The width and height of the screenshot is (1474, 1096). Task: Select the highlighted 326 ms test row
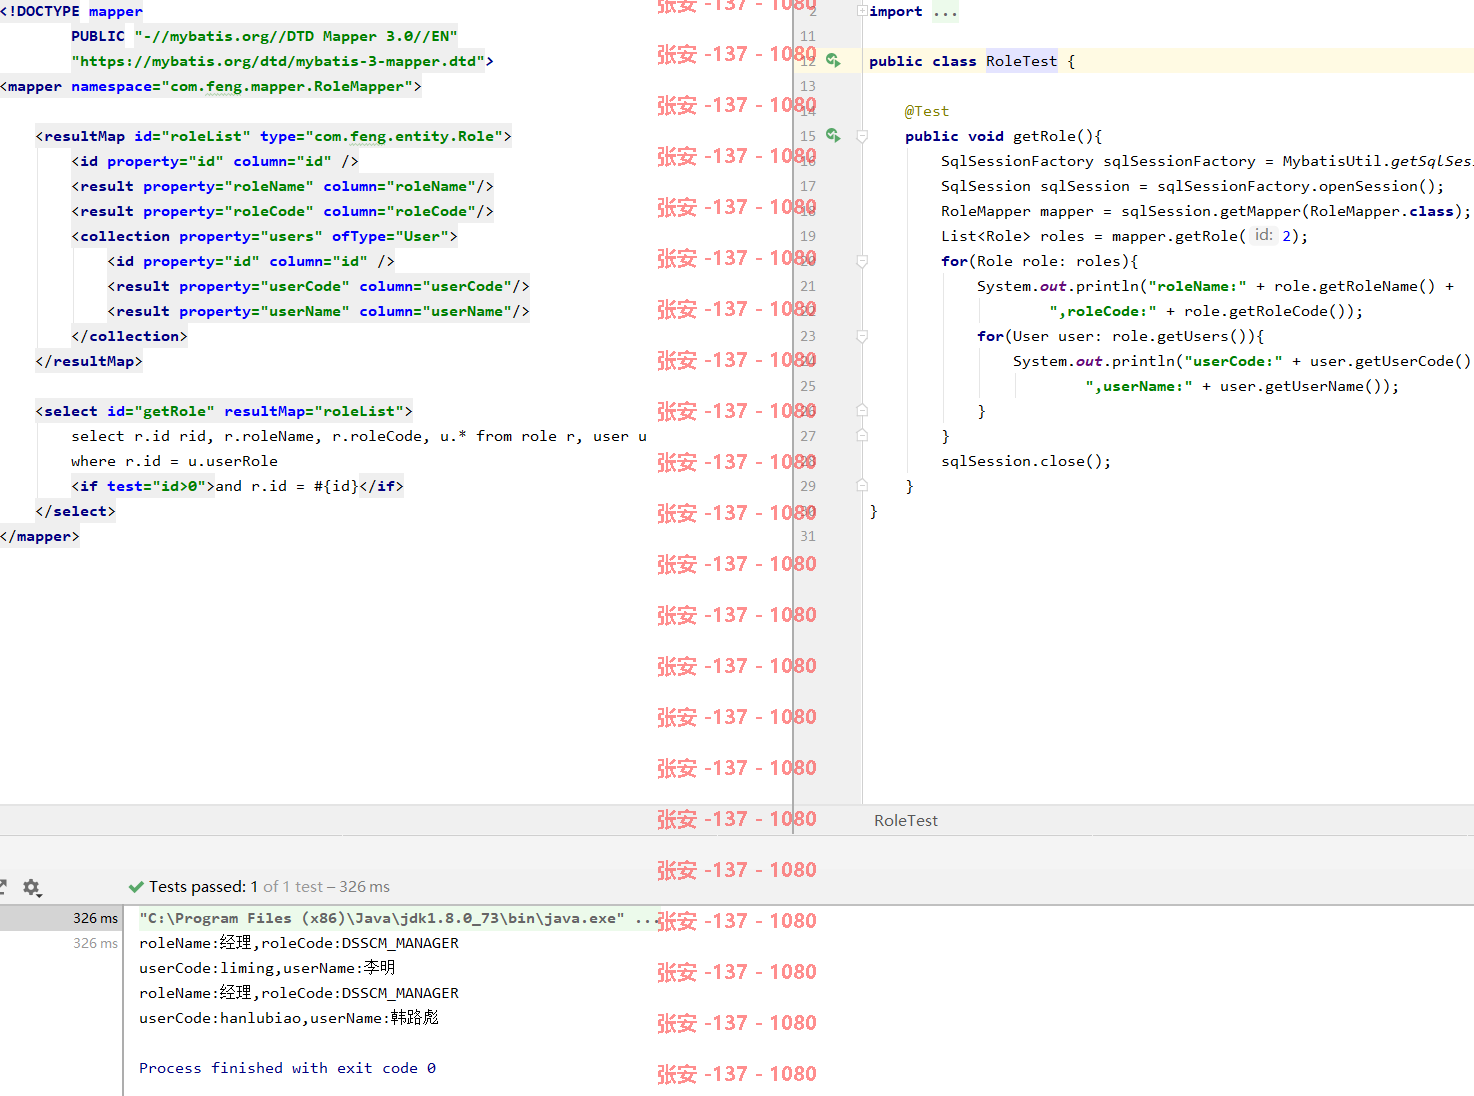(x=60, y=918)
